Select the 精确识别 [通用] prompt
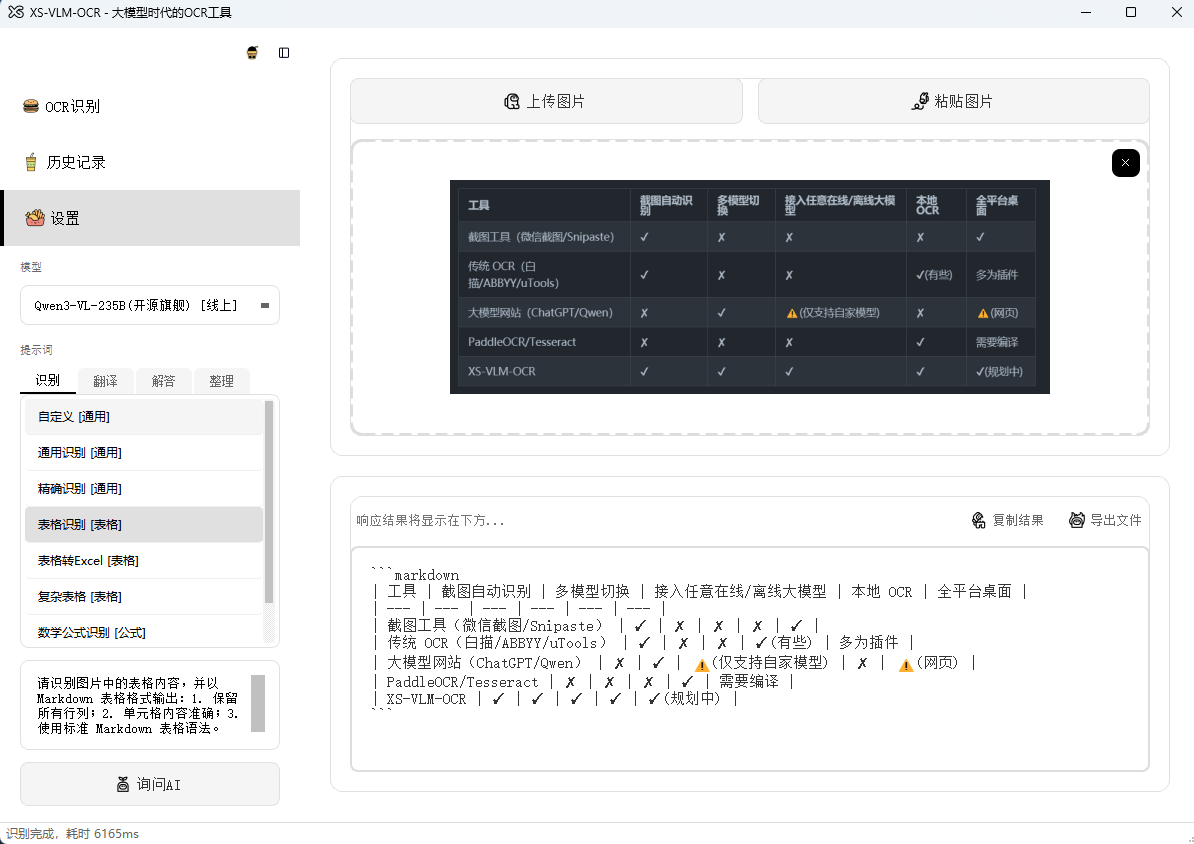Image resolution: width=1194 pixels, height=844 pixels. pyautogui.click(x=144, y=488)
